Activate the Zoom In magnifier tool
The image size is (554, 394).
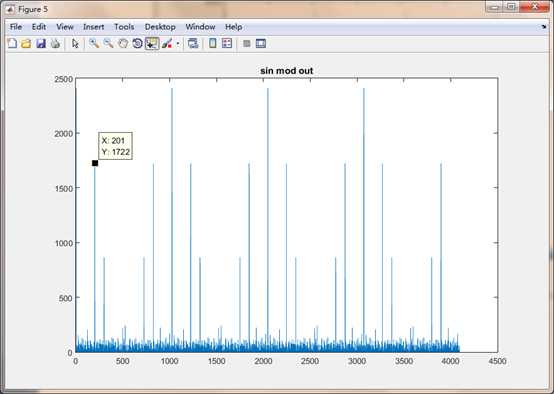coord(94,43)
